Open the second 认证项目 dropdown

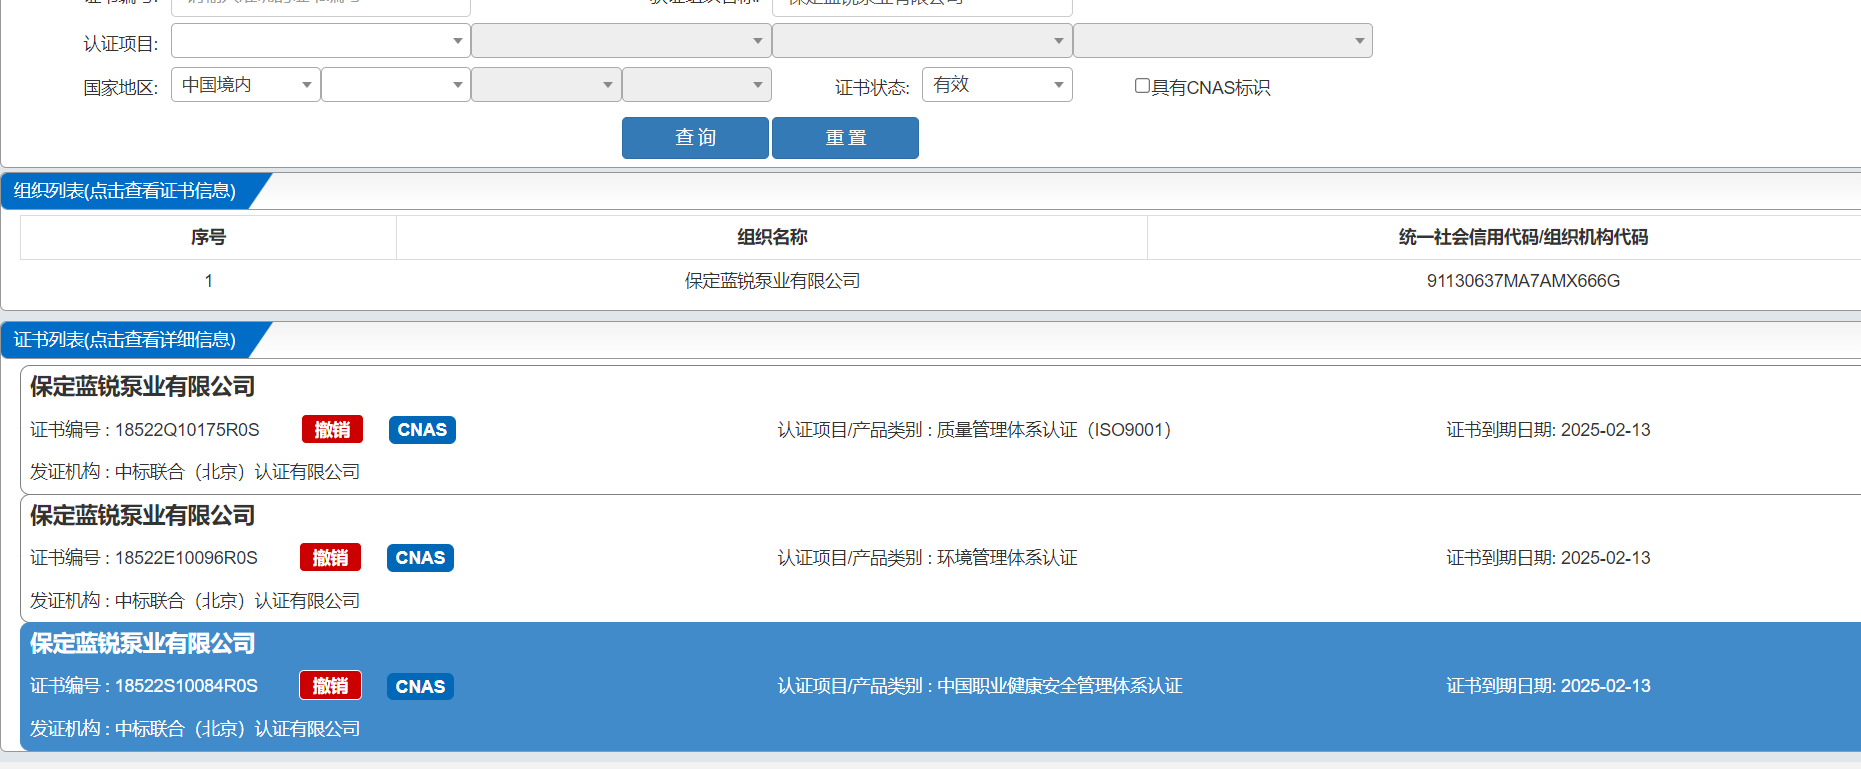pyautogui.click(x=621, y=41)
